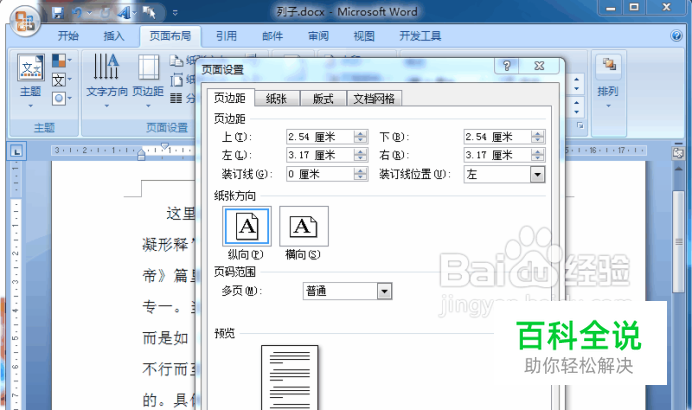Switch to the 文档网格 dialog tab
The image size is (692, 410).
374,98
